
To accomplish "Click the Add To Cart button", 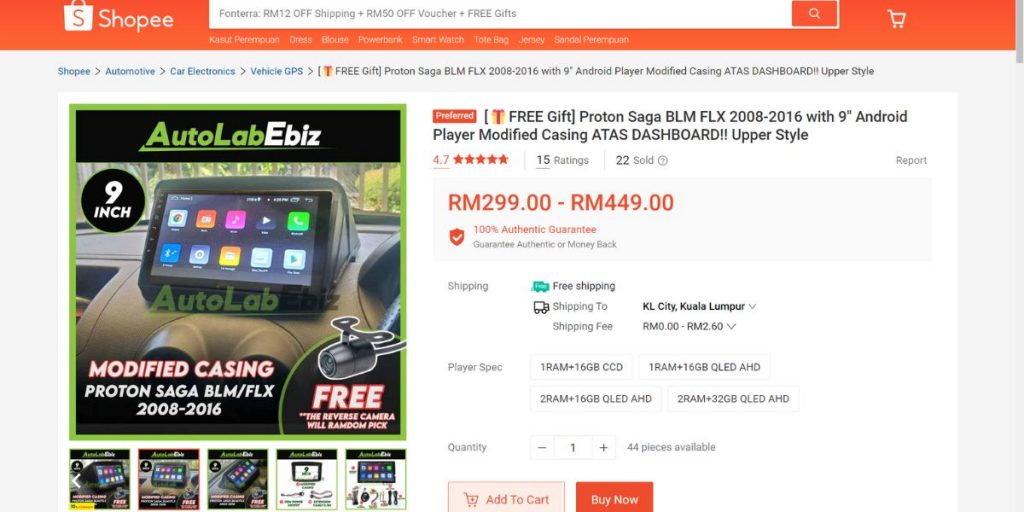I will pos(506,499).
